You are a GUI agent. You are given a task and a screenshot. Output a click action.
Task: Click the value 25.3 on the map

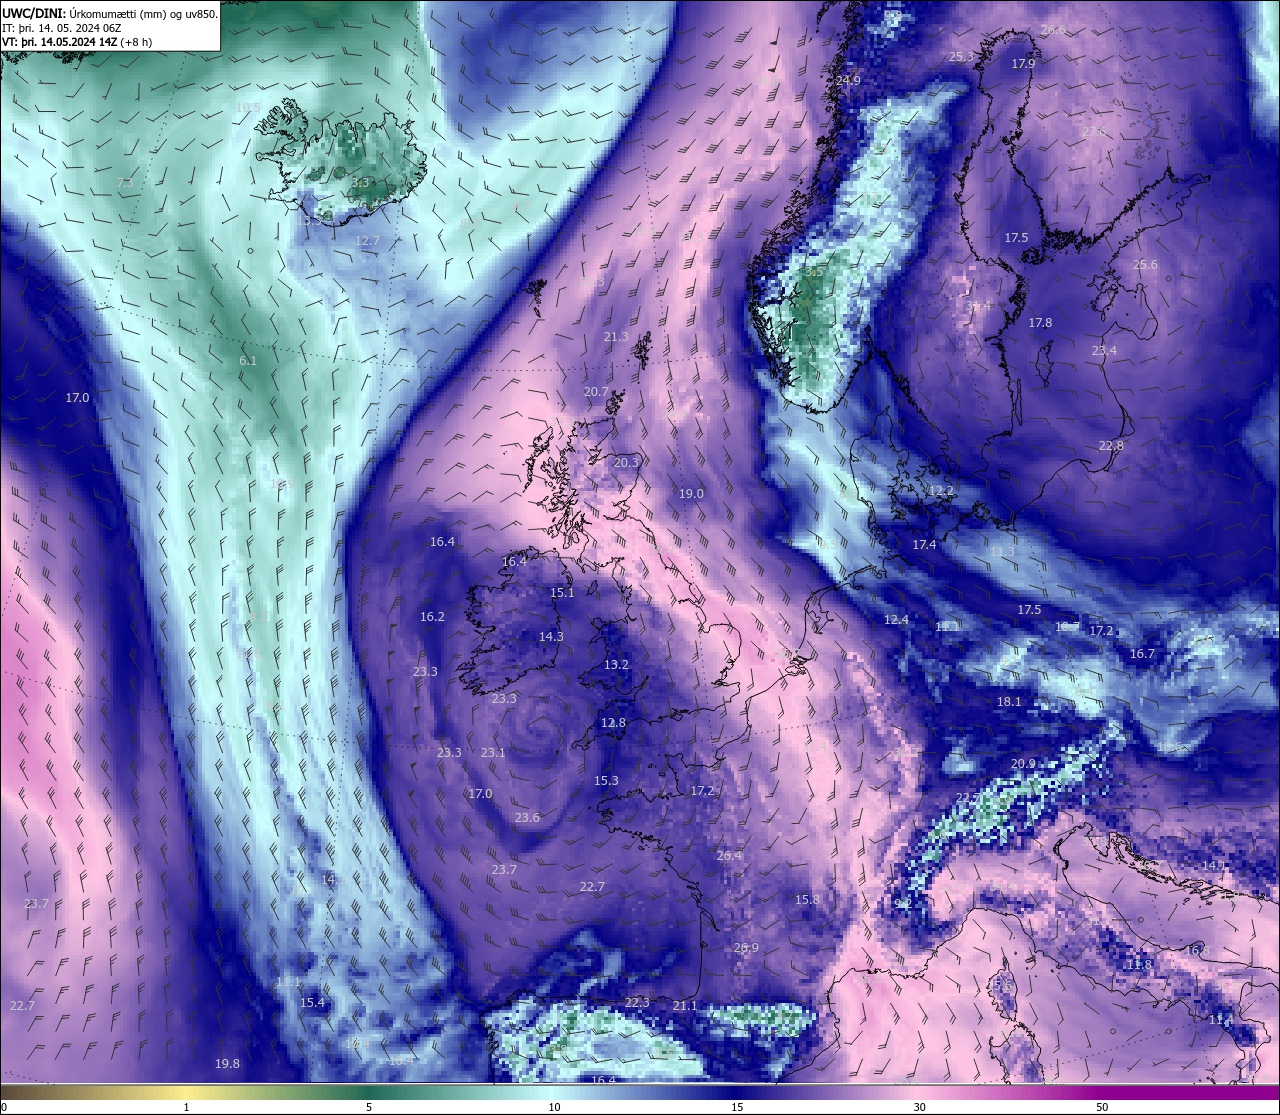tap(960, 57)
